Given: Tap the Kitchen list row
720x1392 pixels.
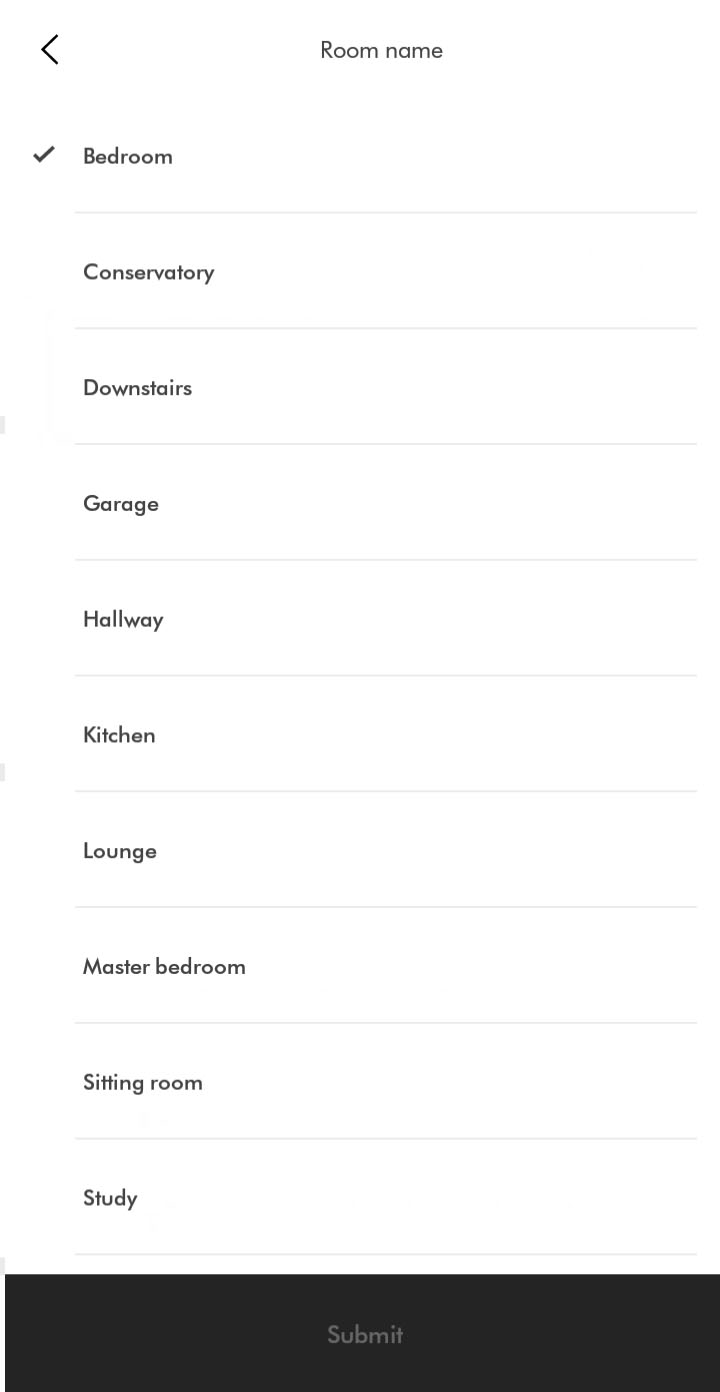Looking at the screenshot, I should (x=360, y=735).
